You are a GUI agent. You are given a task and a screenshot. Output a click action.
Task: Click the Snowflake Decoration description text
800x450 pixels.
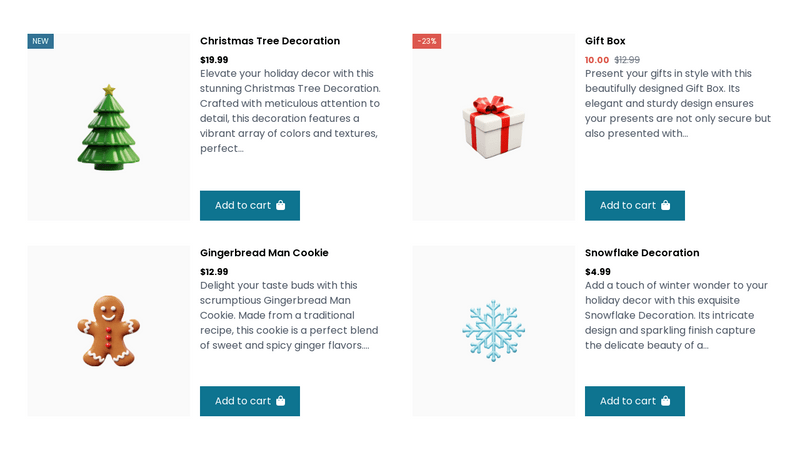676,315
